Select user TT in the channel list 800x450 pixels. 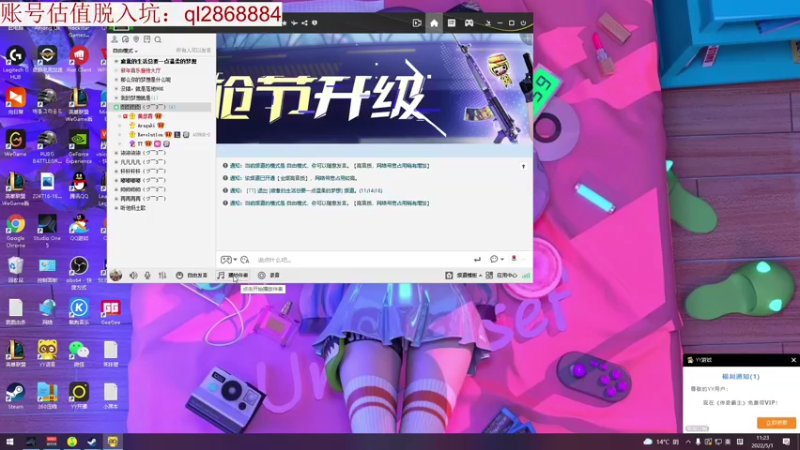(x=140, y=144)
